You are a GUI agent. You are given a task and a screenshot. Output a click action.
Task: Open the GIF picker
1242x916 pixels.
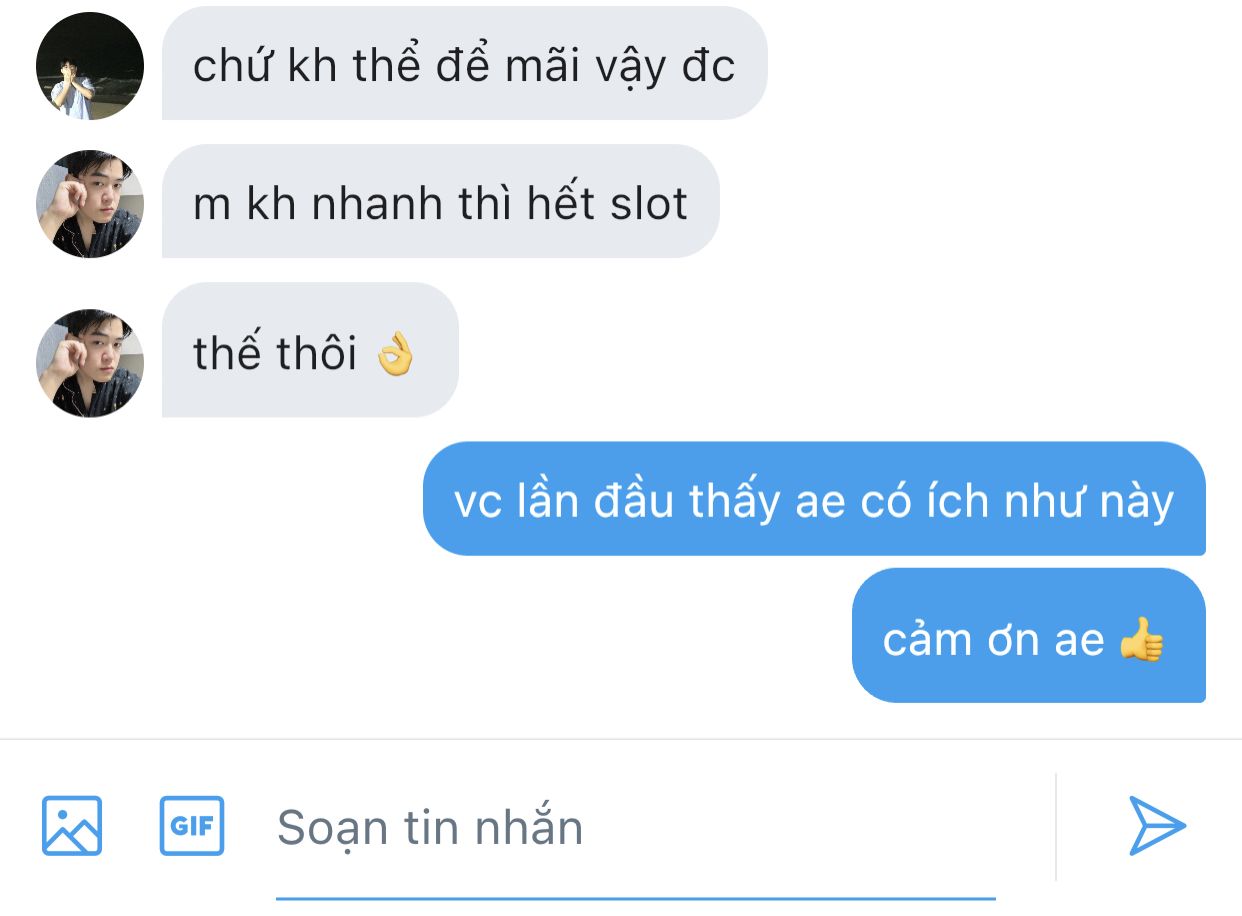(192, 826)
